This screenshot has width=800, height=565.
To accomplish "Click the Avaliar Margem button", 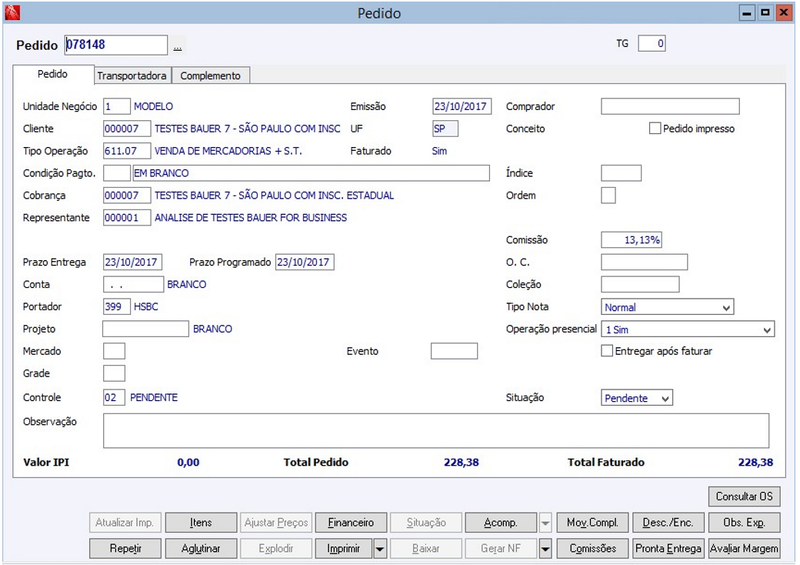I will (744, 549).
